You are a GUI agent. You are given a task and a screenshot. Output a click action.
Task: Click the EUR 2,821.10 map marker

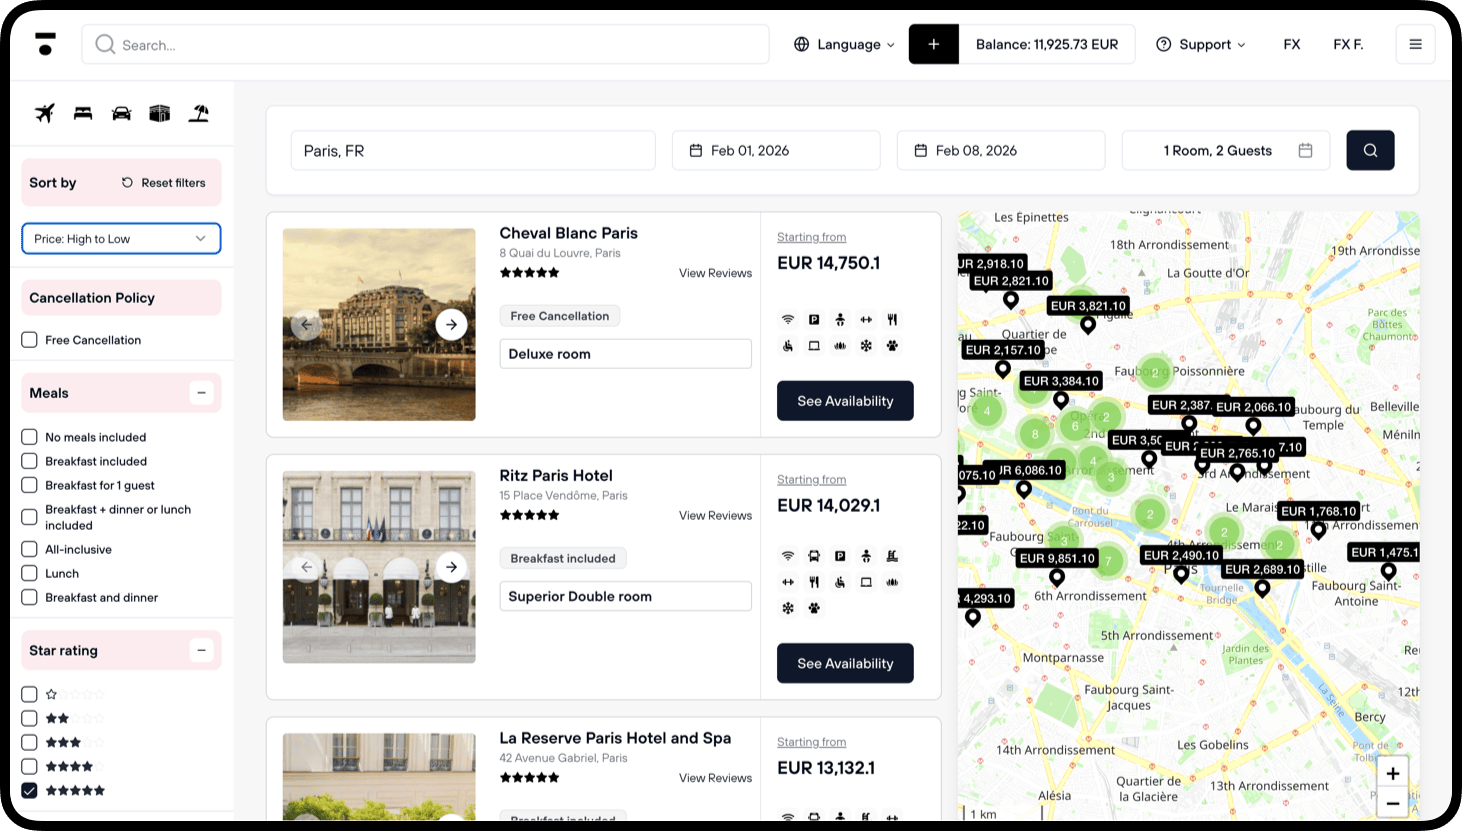coord(1011,281)
